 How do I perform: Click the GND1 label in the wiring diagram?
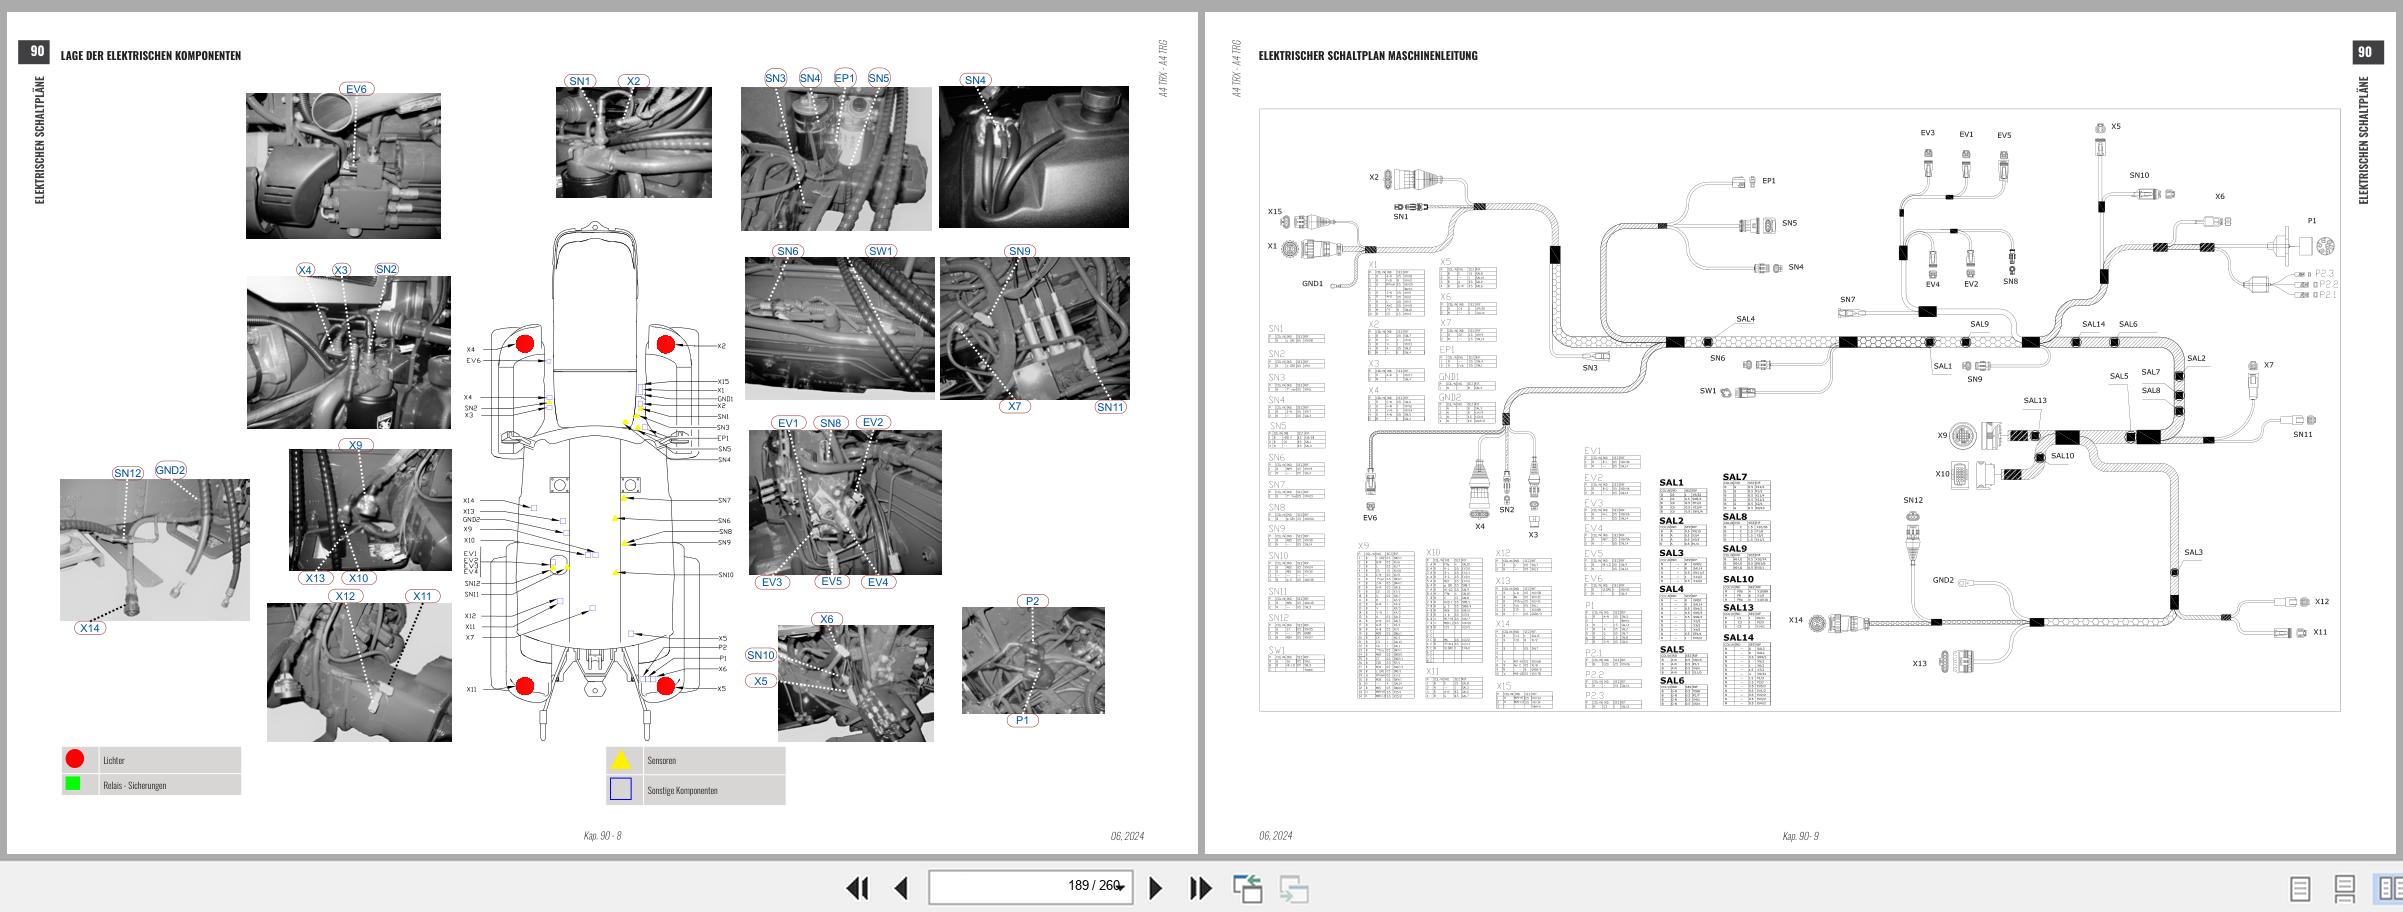(1312, 284)
